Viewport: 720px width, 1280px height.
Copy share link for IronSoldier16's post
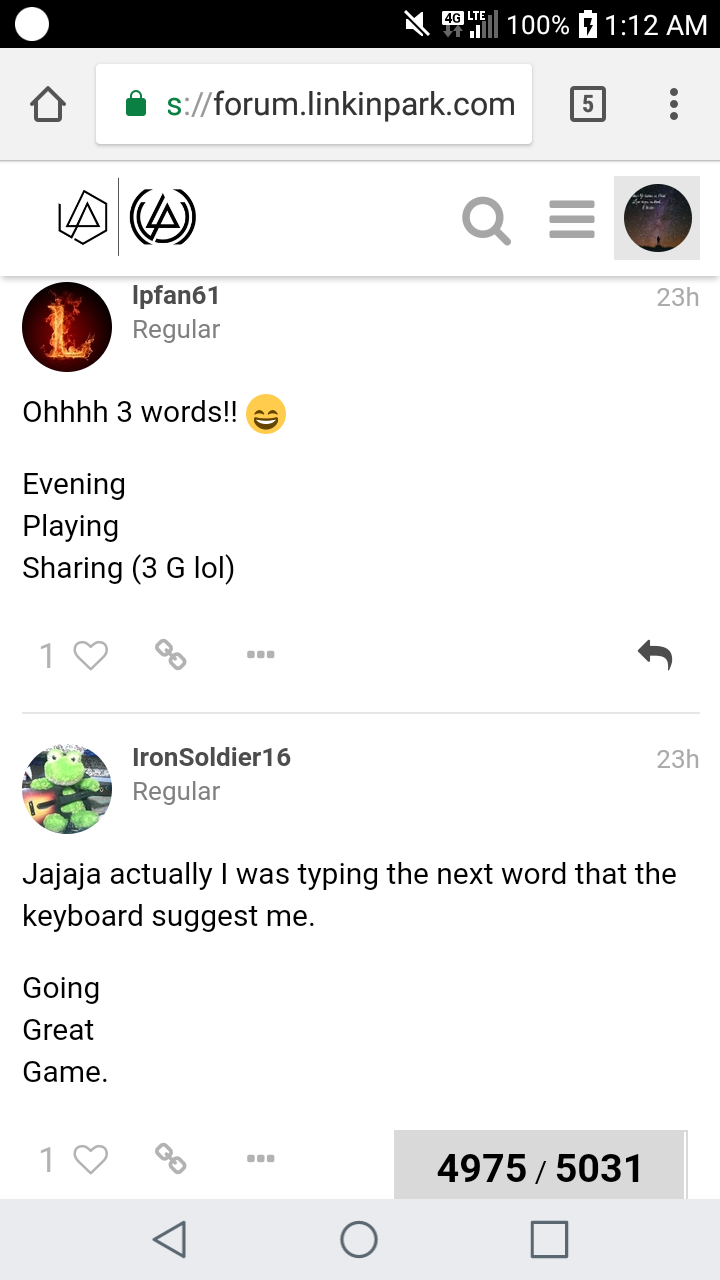[x=171, y=1158]
